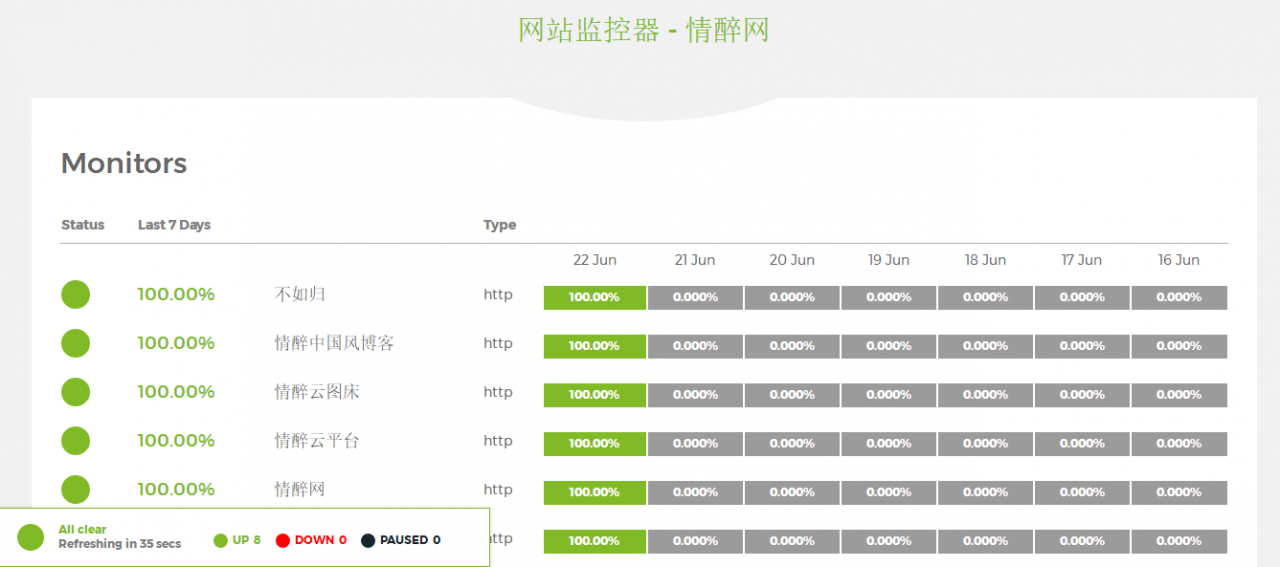This screenshot has width=1280, height=567.
Task: Click the UP 8 counter label
Action: click(247, 540)
